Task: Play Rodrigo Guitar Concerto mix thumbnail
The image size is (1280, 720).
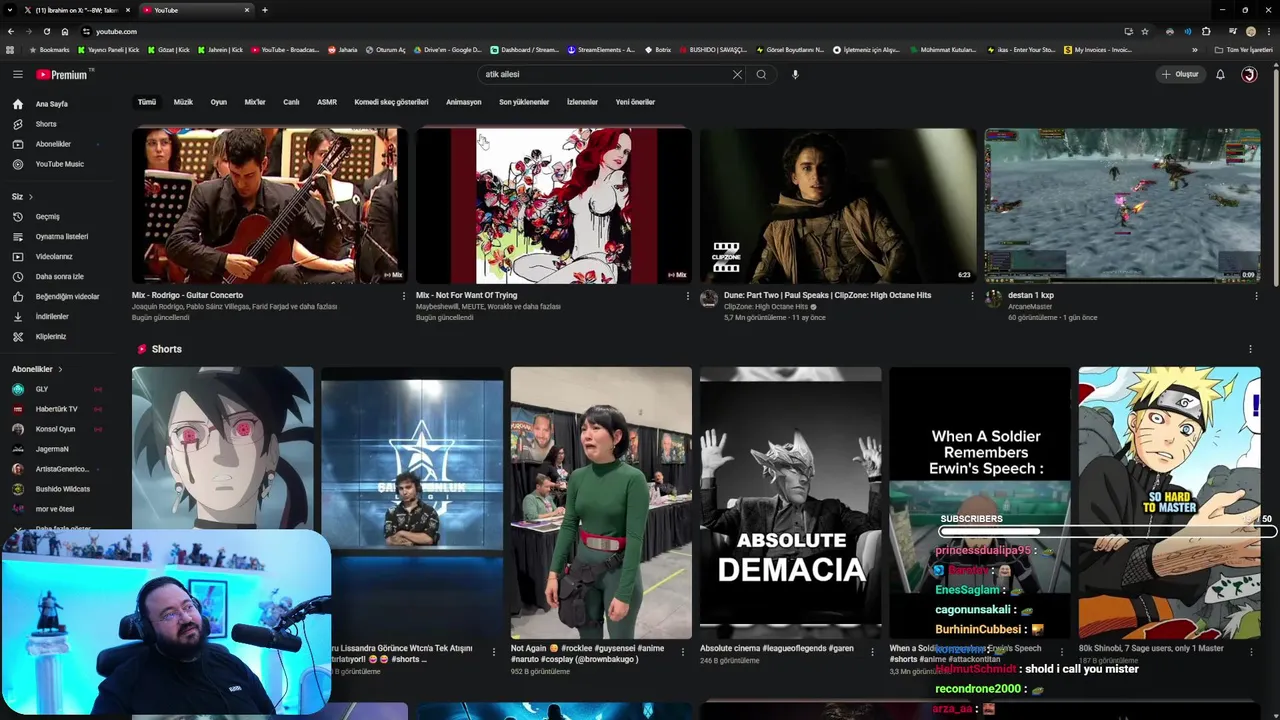Action: coord(270,206)
